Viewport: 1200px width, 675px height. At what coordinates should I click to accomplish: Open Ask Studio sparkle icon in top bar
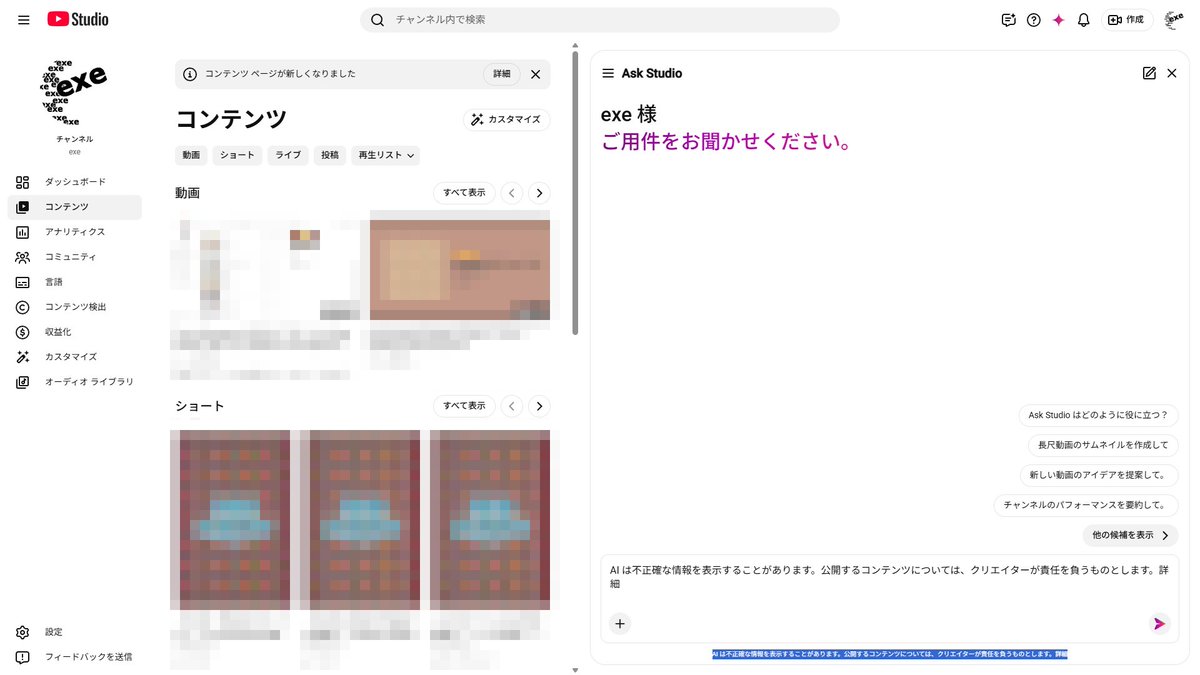coord(1058,20)
